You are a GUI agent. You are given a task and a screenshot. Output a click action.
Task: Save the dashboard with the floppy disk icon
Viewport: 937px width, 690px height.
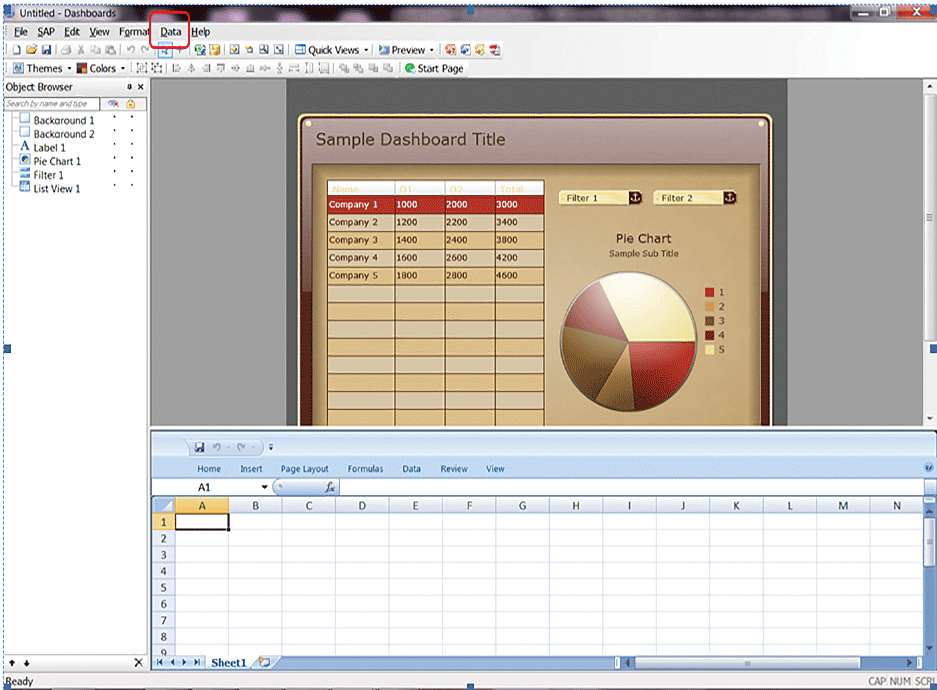tap(46, 50)
